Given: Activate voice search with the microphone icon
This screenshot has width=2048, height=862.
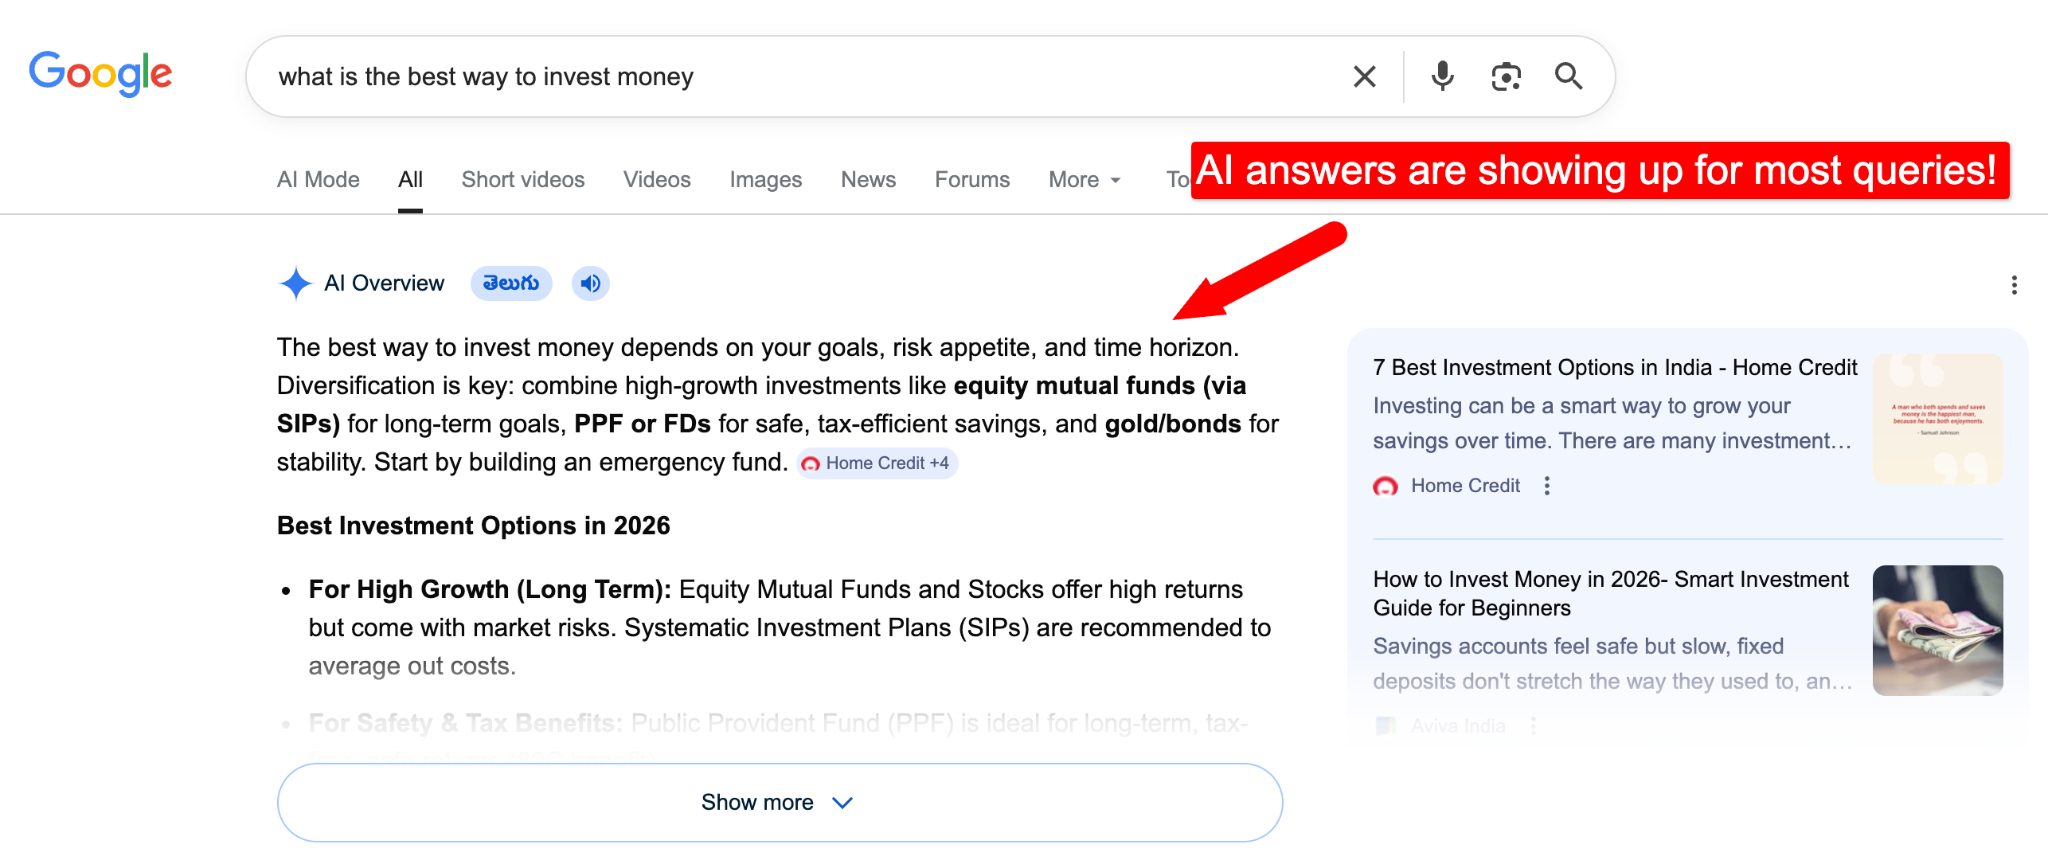Looking at the screenshot, I should [x=1441, y=75].
